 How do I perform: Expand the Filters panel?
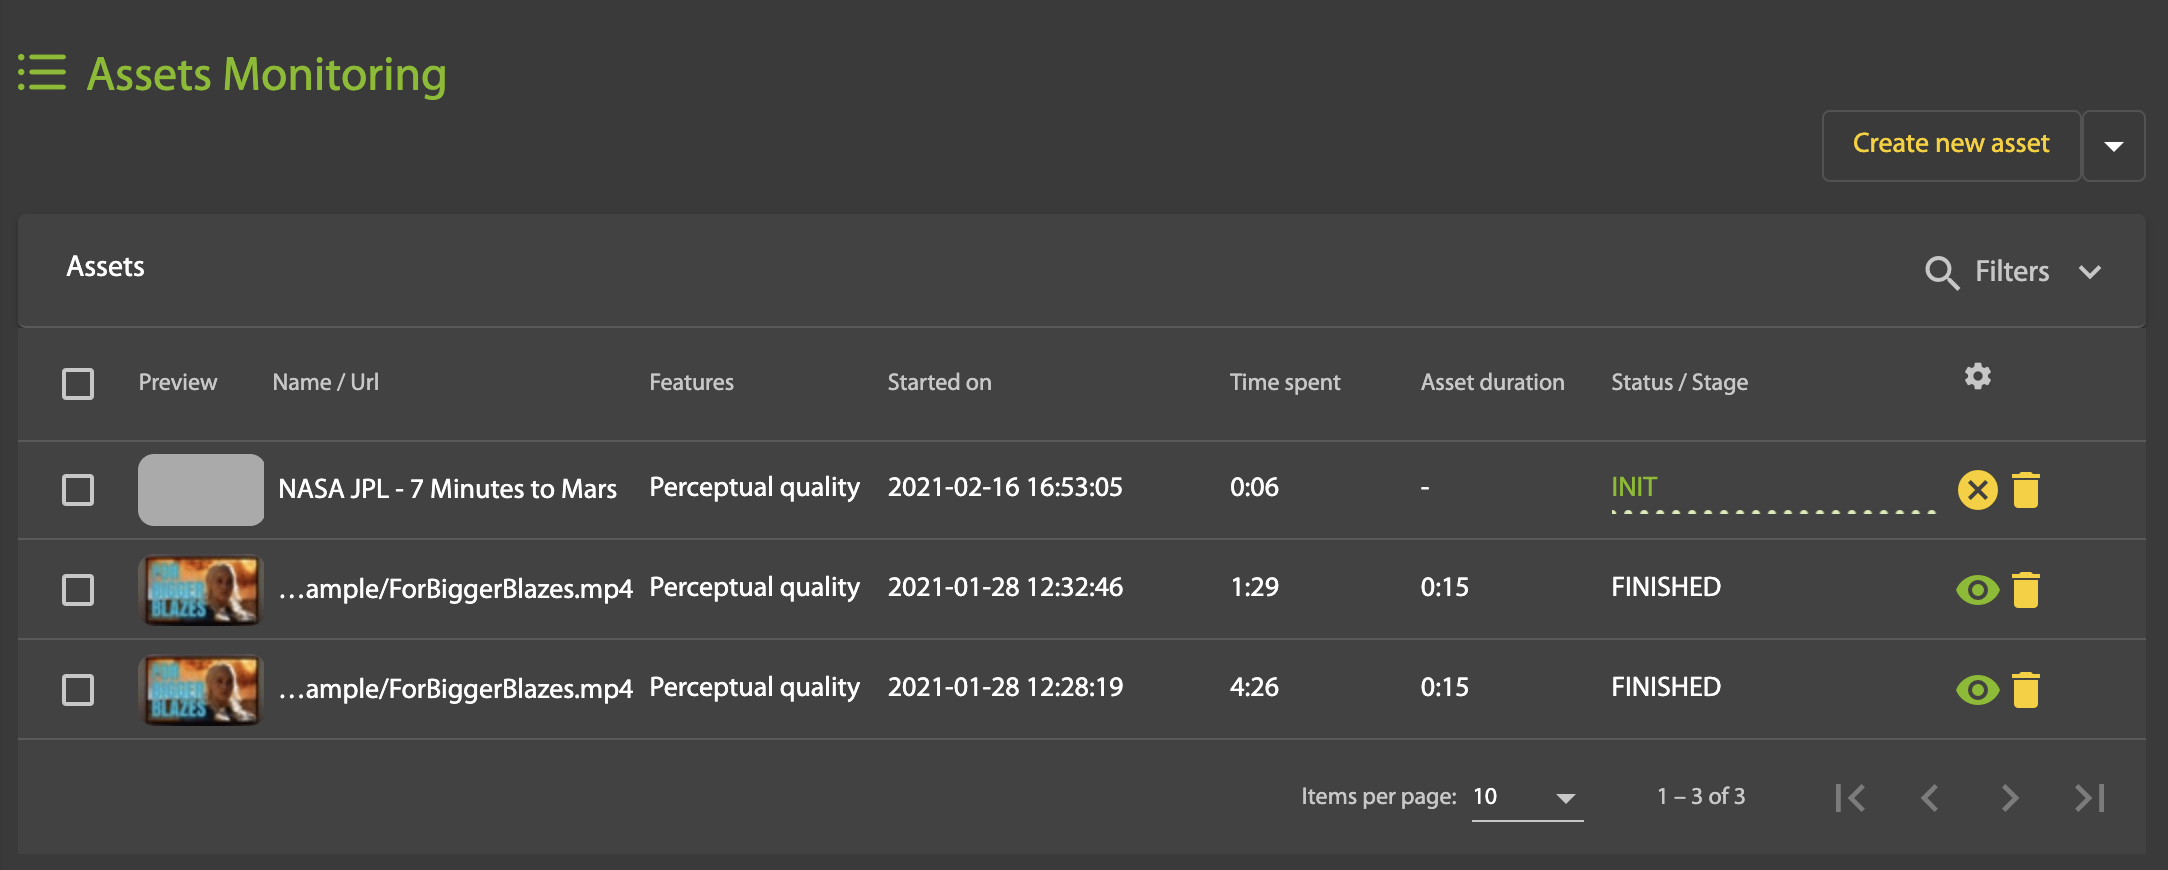[2089, 272]
